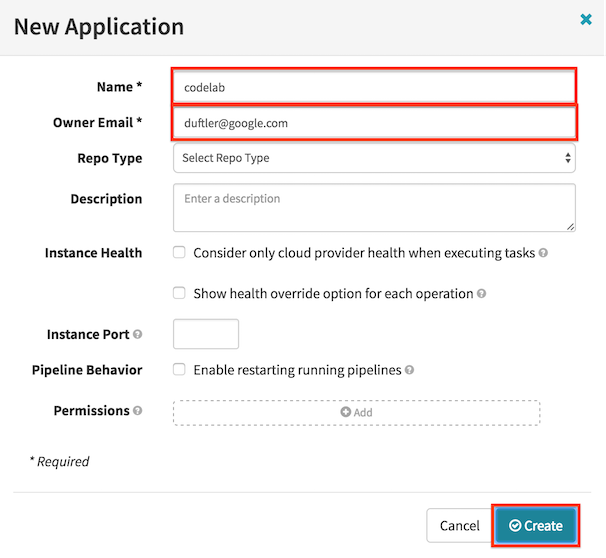Open the Permissions help icon

coord(137,410)
